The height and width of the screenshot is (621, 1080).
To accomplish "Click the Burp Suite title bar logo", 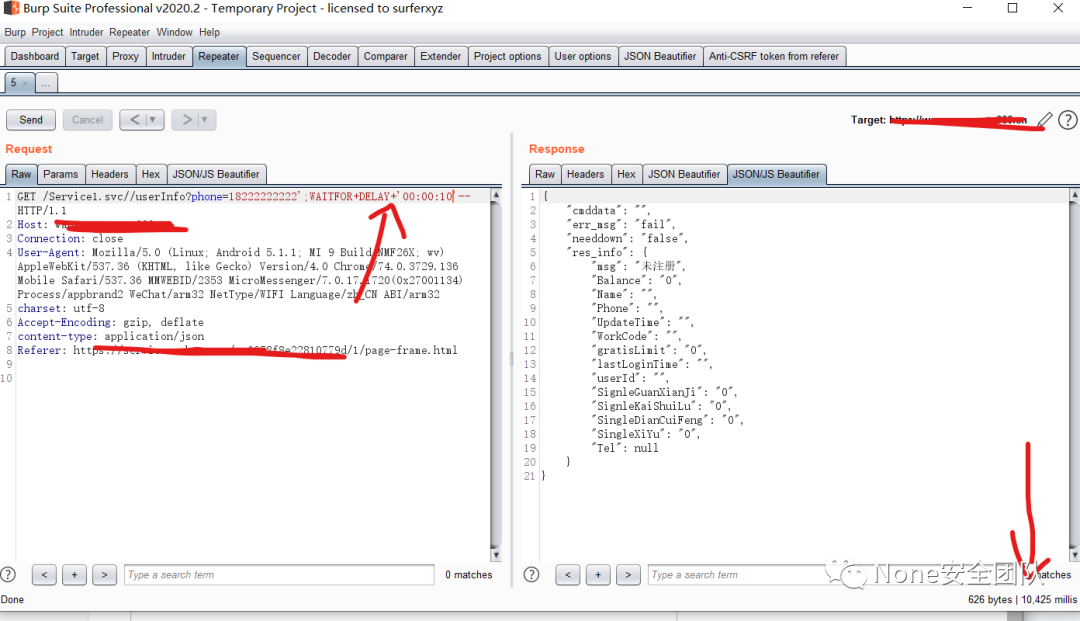I will pyautogui.click(x=10, y=8).
